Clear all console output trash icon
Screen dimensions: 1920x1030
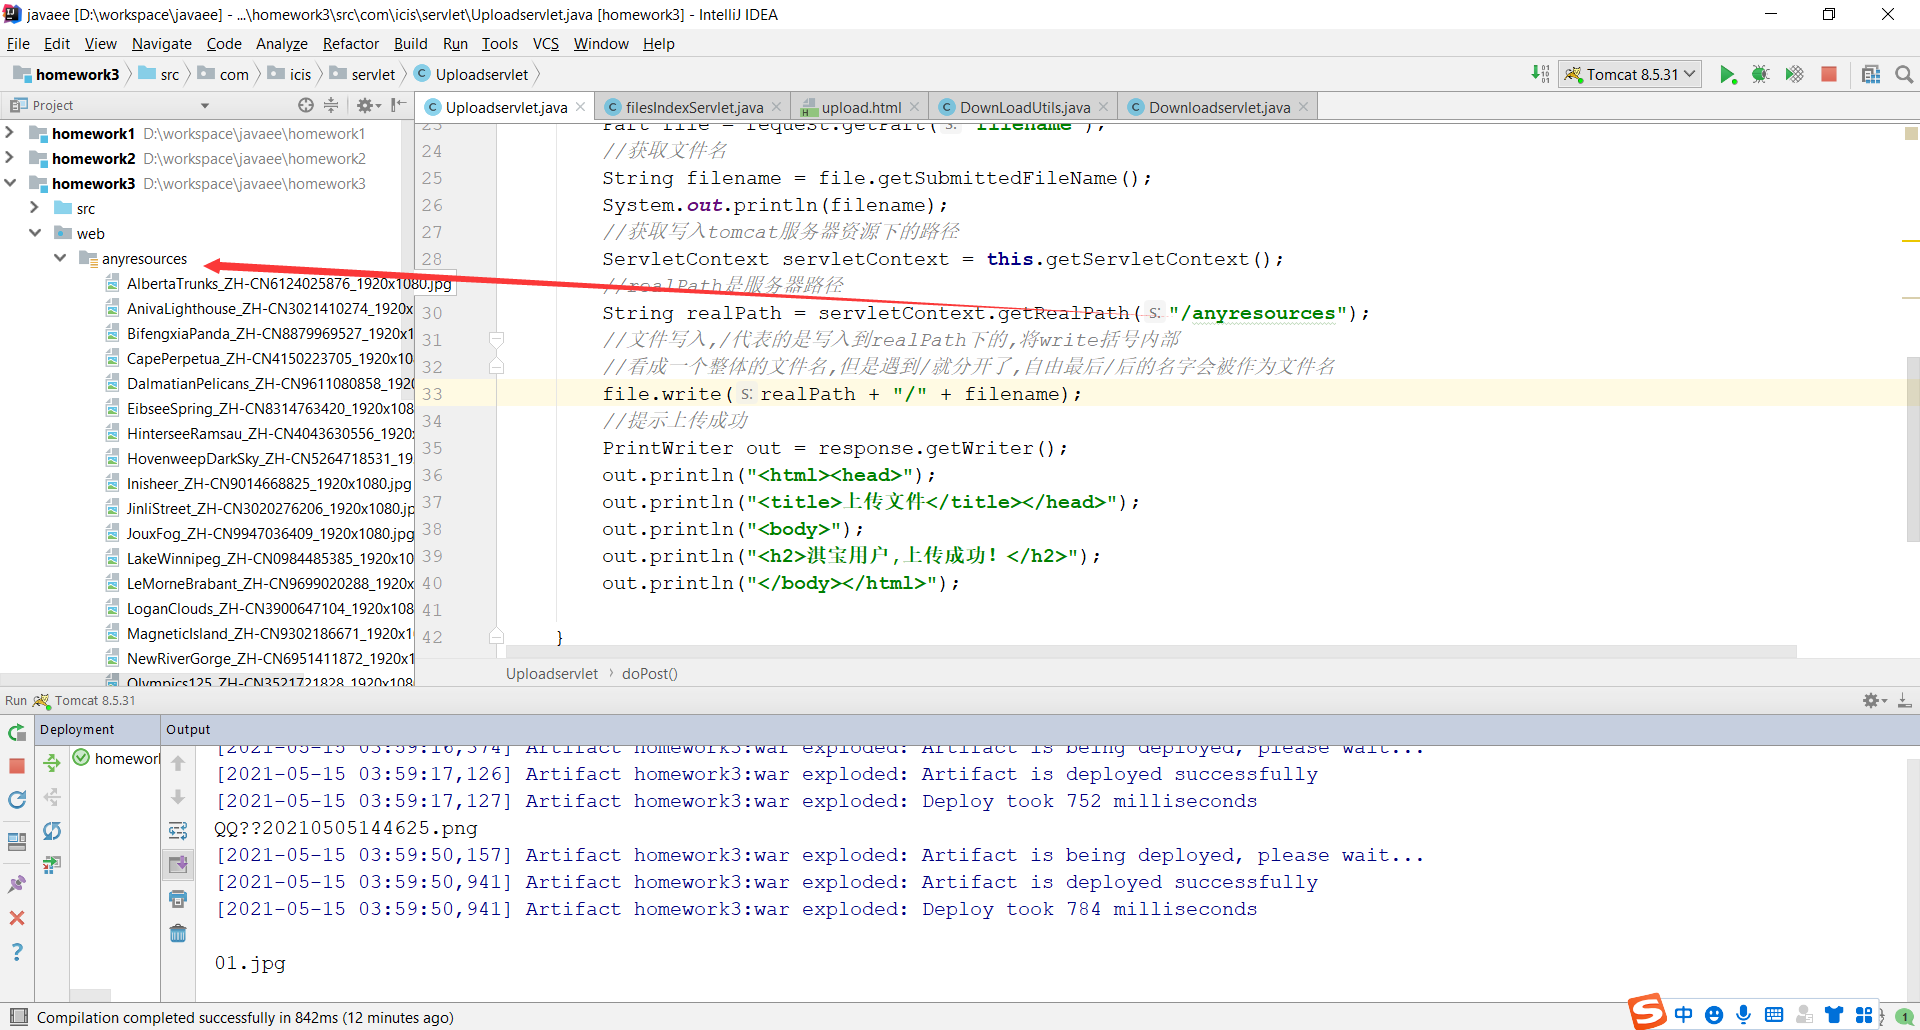[x=178, y=933]
